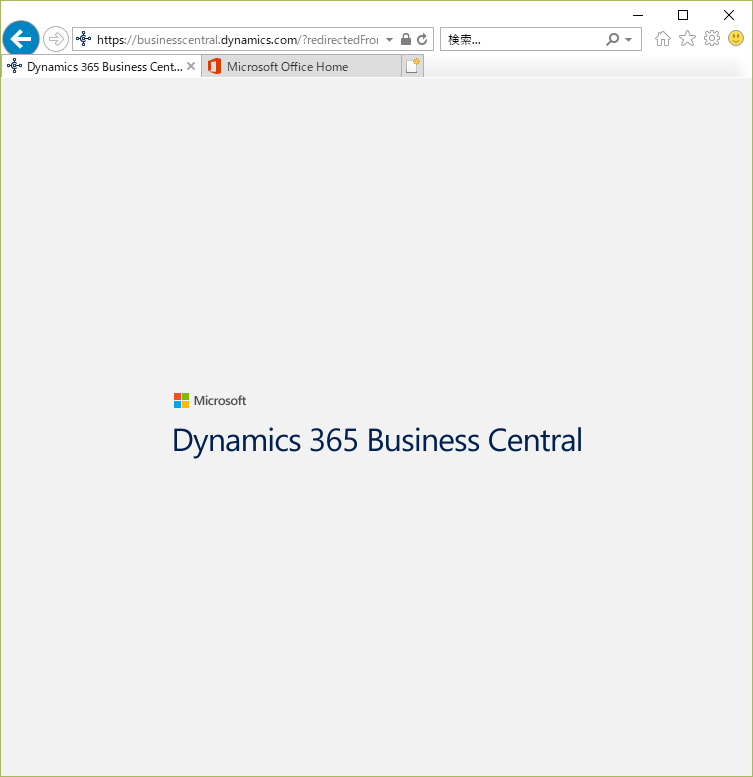Close the browser window
753x777 pixels.
click(x=729, y=15)
